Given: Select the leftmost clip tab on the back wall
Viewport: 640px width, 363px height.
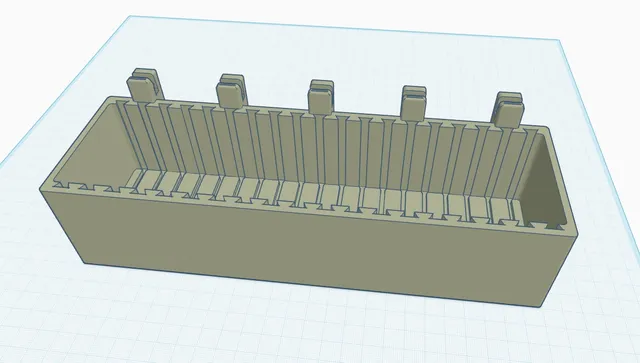Looking at the screenshot, I should [144, 85].
